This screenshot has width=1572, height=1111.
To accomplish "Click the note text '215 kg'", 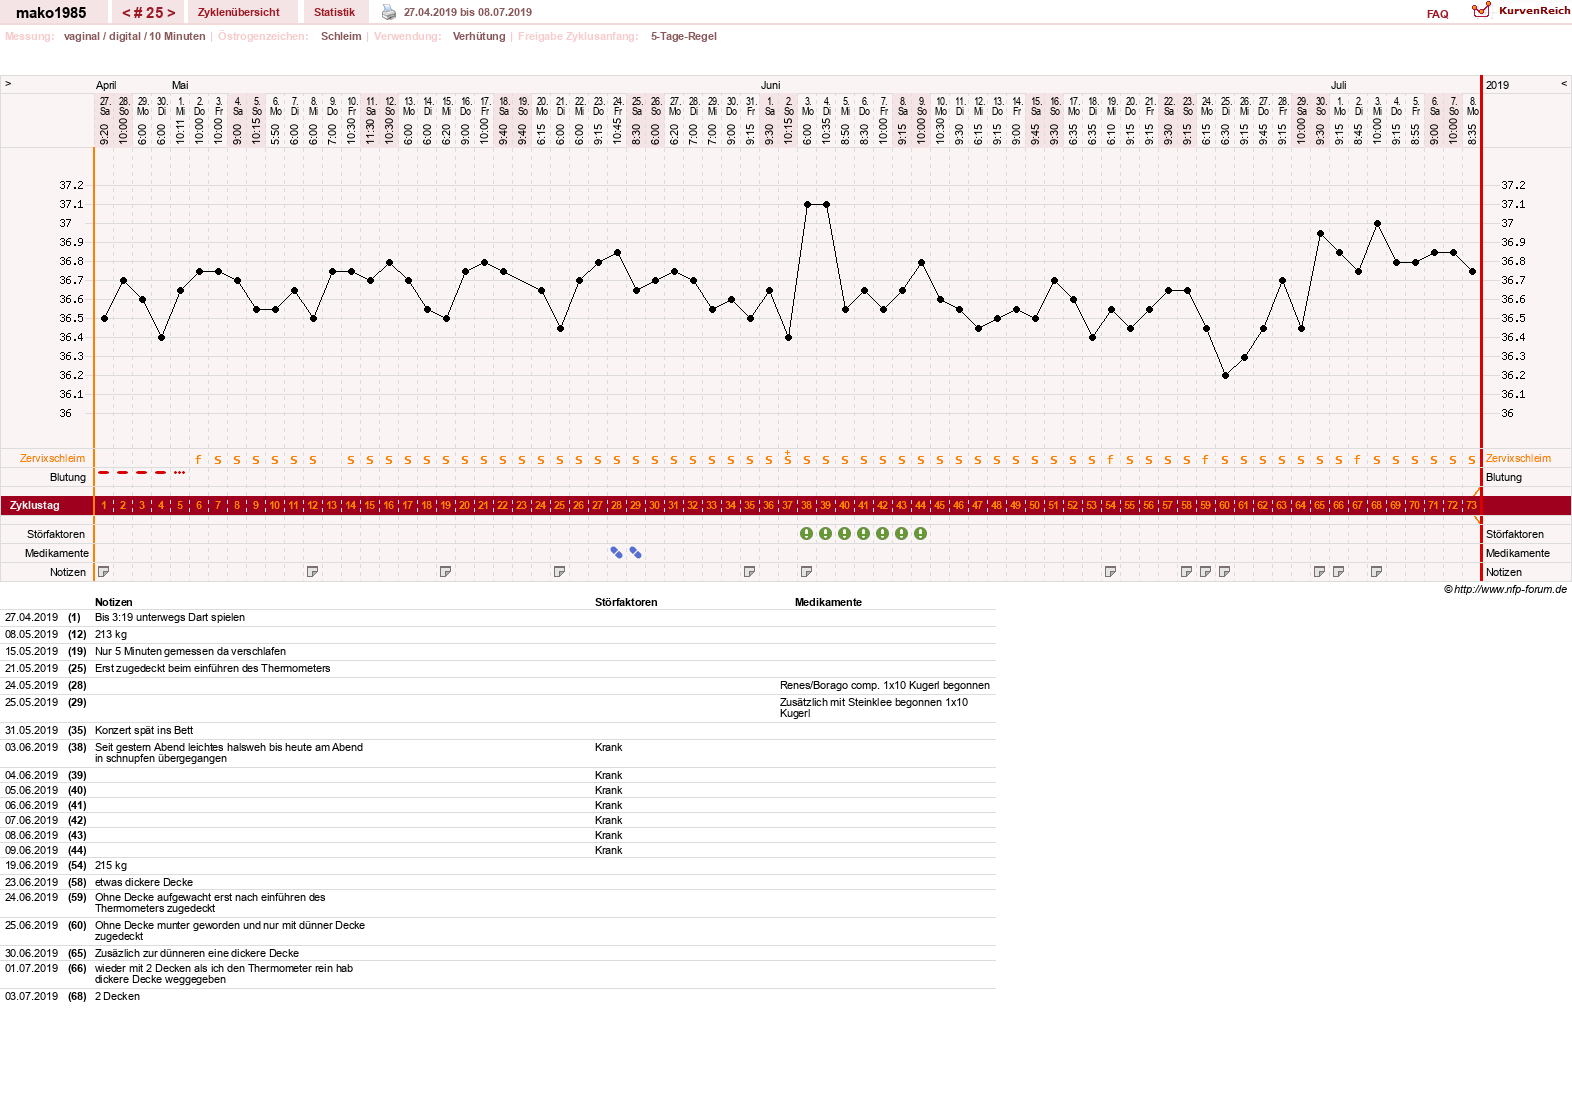I will coord(111,865).
